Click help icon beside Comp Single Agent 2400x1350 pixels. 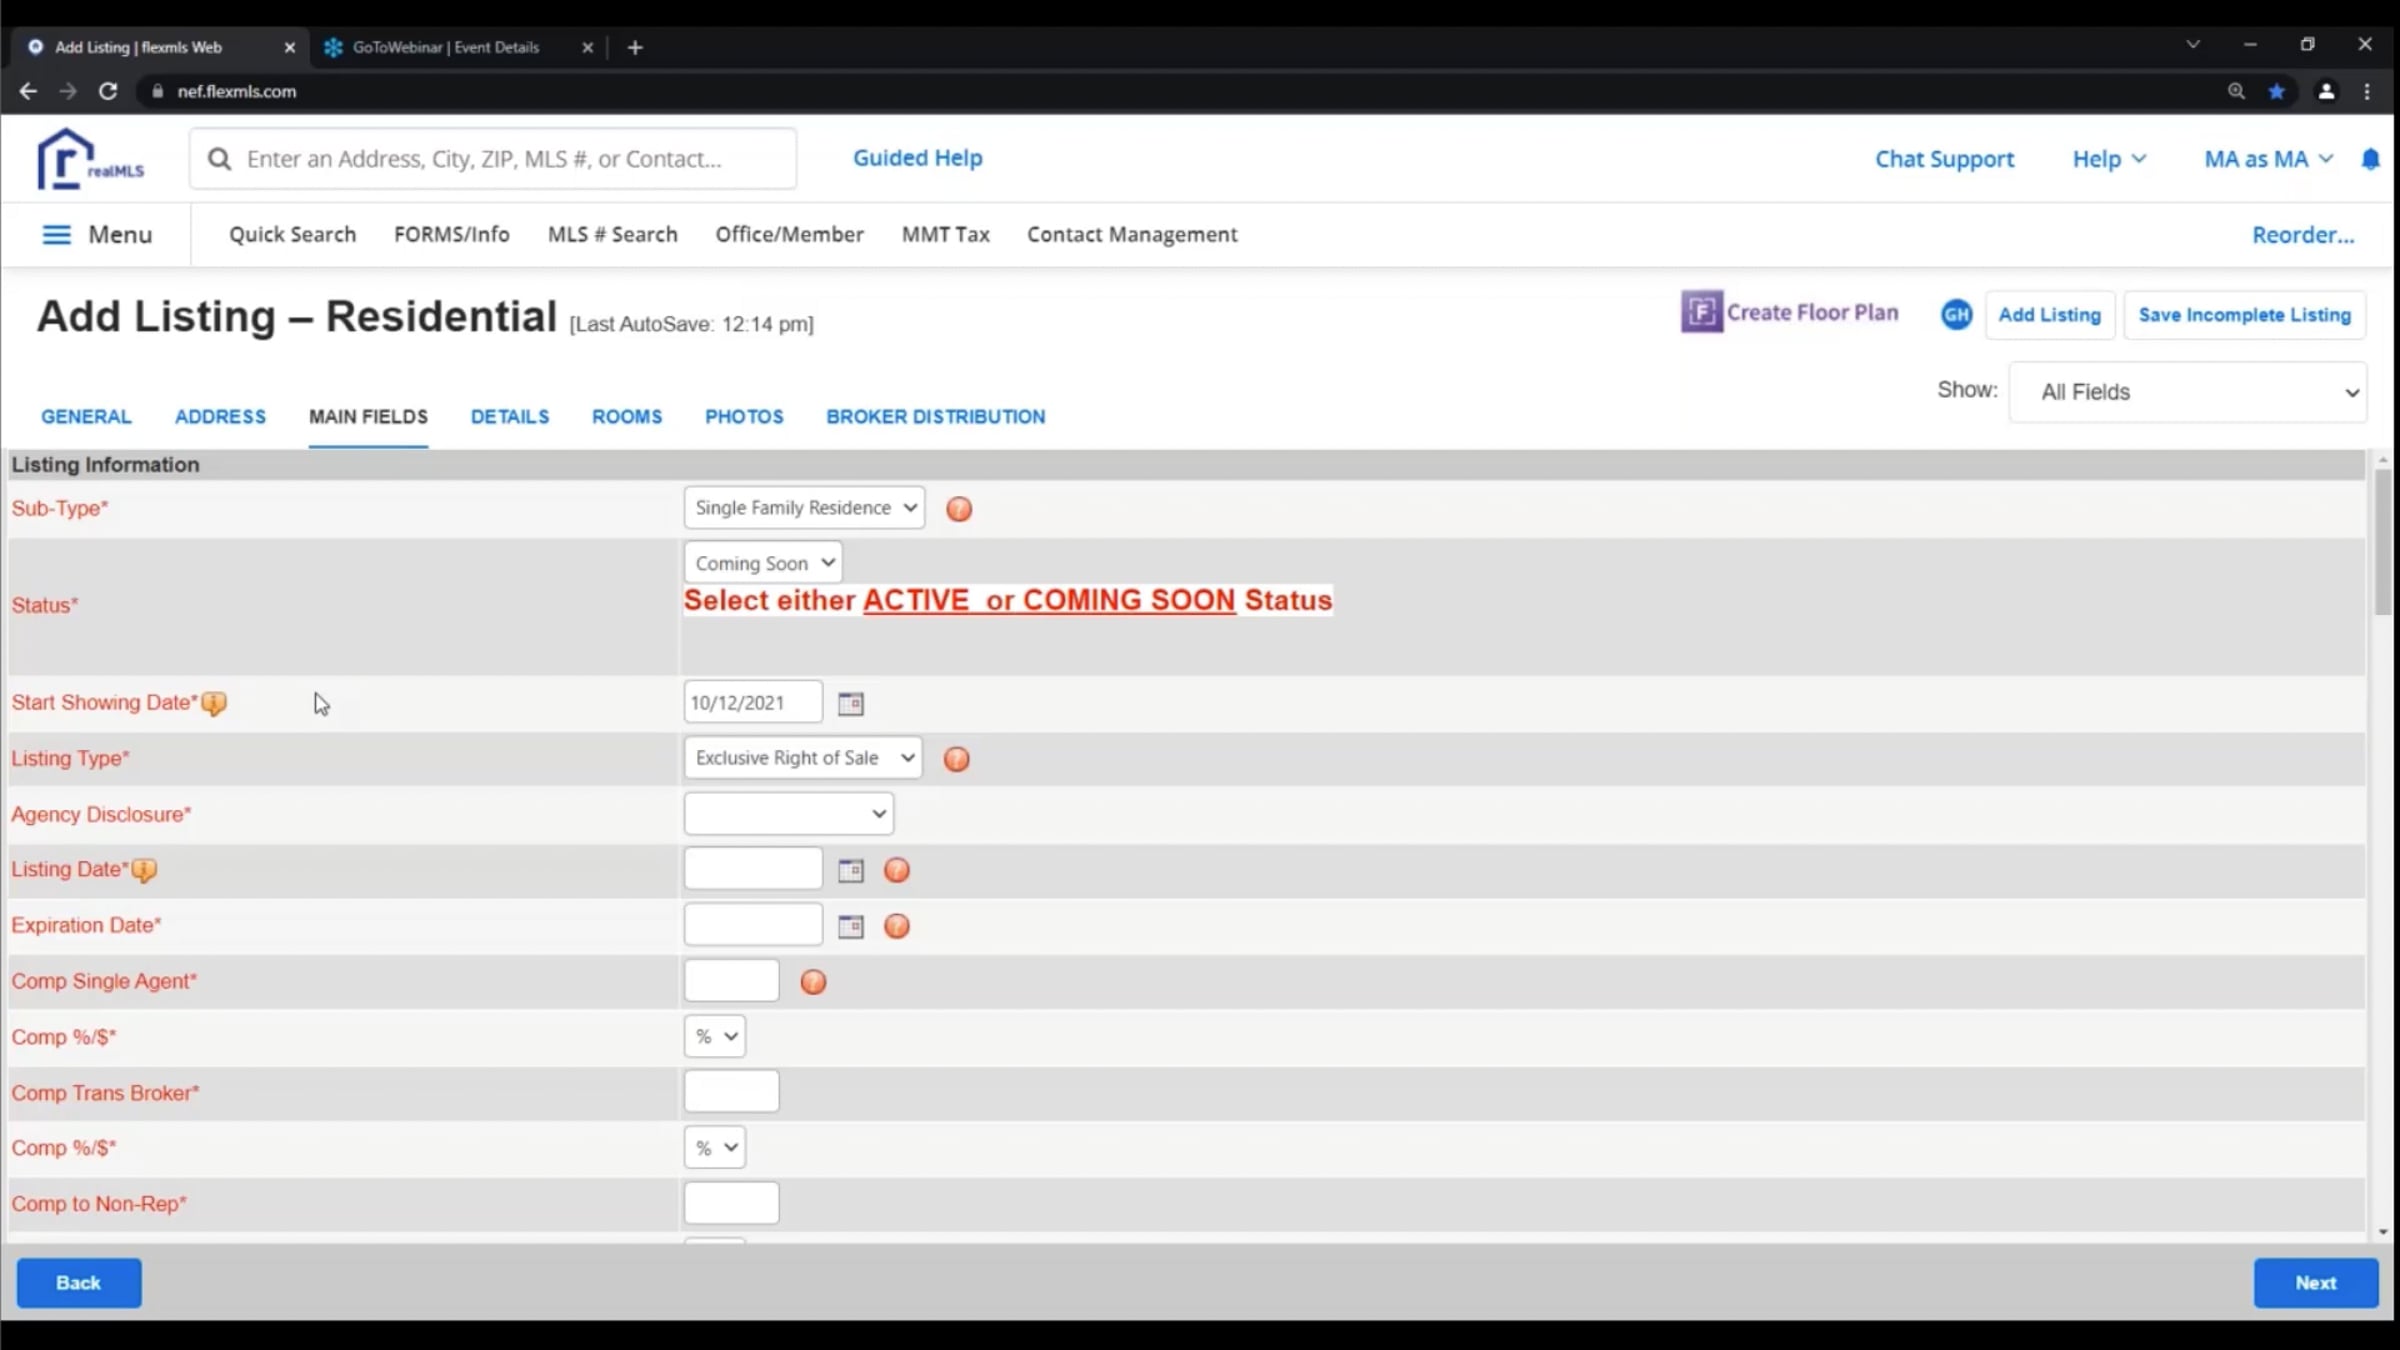coord(813,982)
